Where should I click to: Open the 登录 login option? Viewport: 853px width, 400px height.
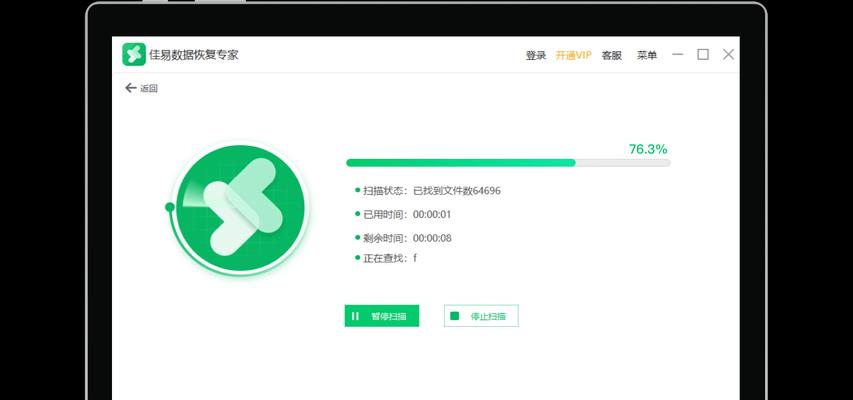pos(536,55)
